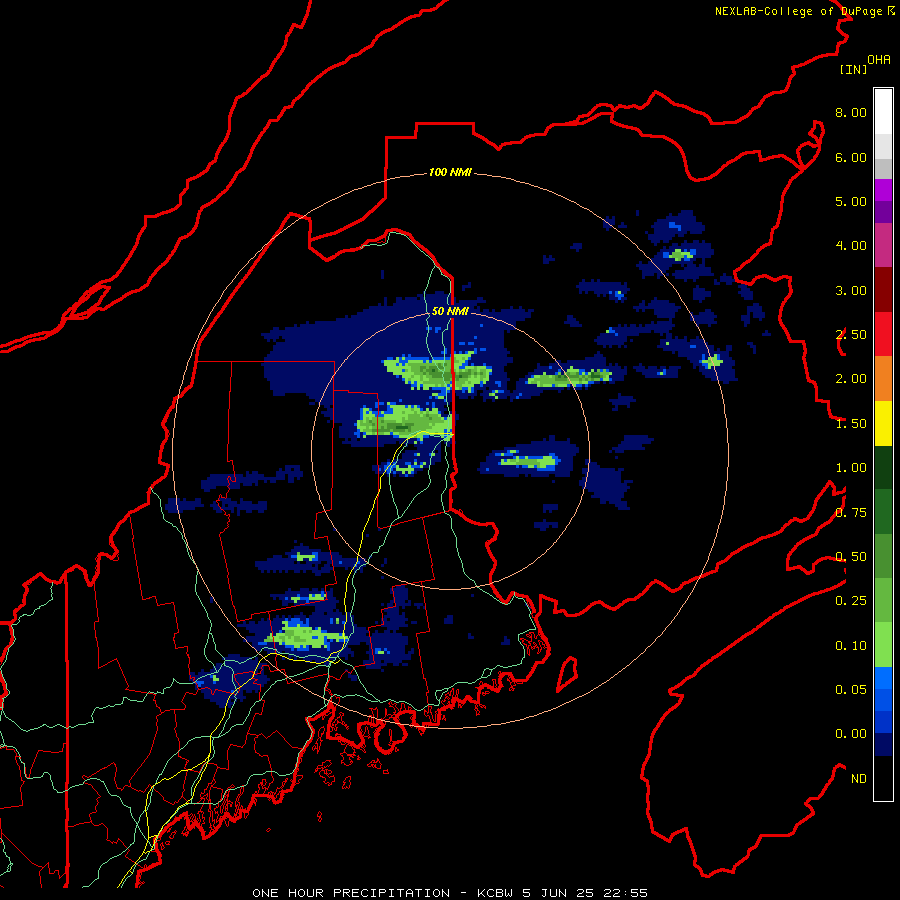
Task: Pick the orange legend swatch
Action: [883, 379]
